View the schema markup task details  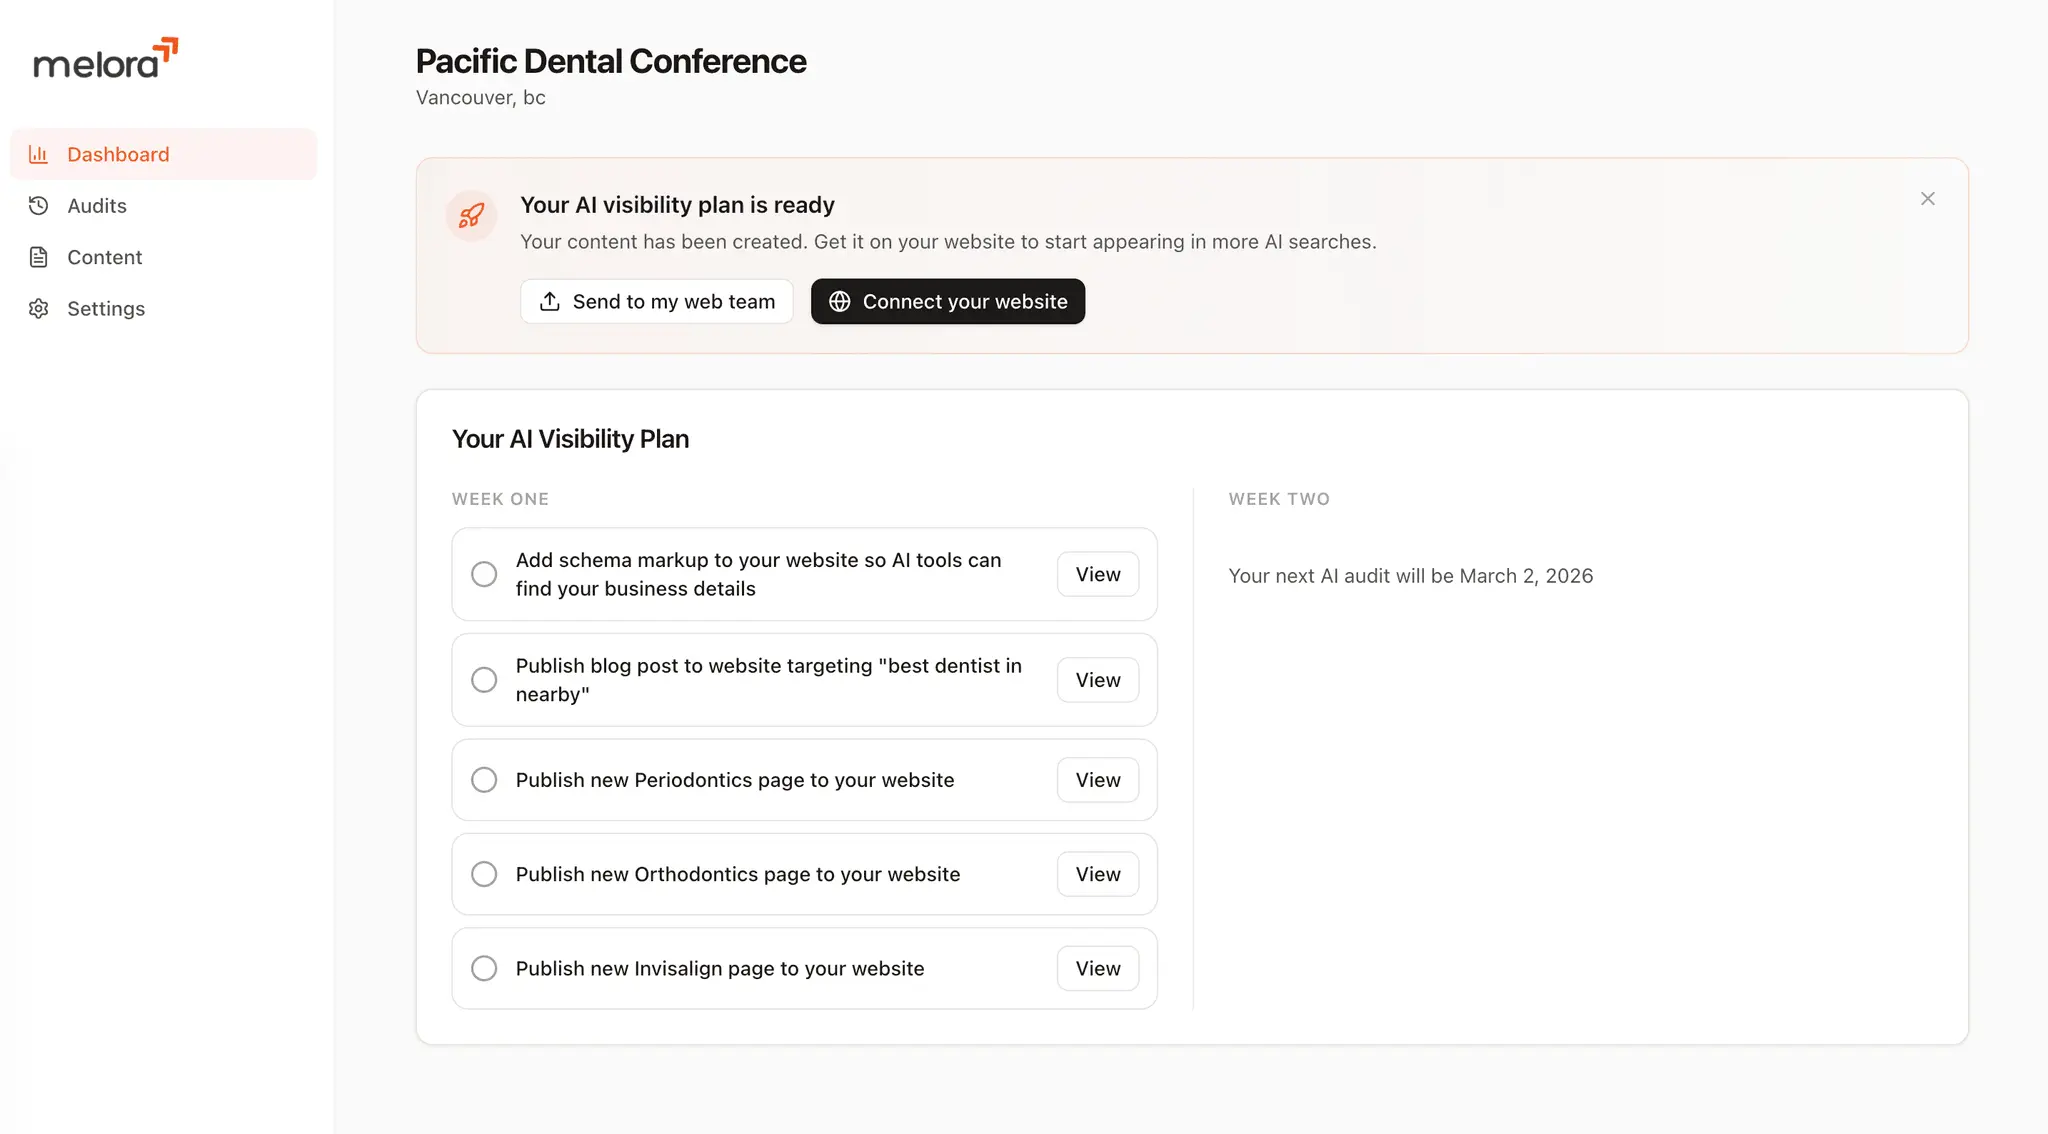tap(1098, 574)
